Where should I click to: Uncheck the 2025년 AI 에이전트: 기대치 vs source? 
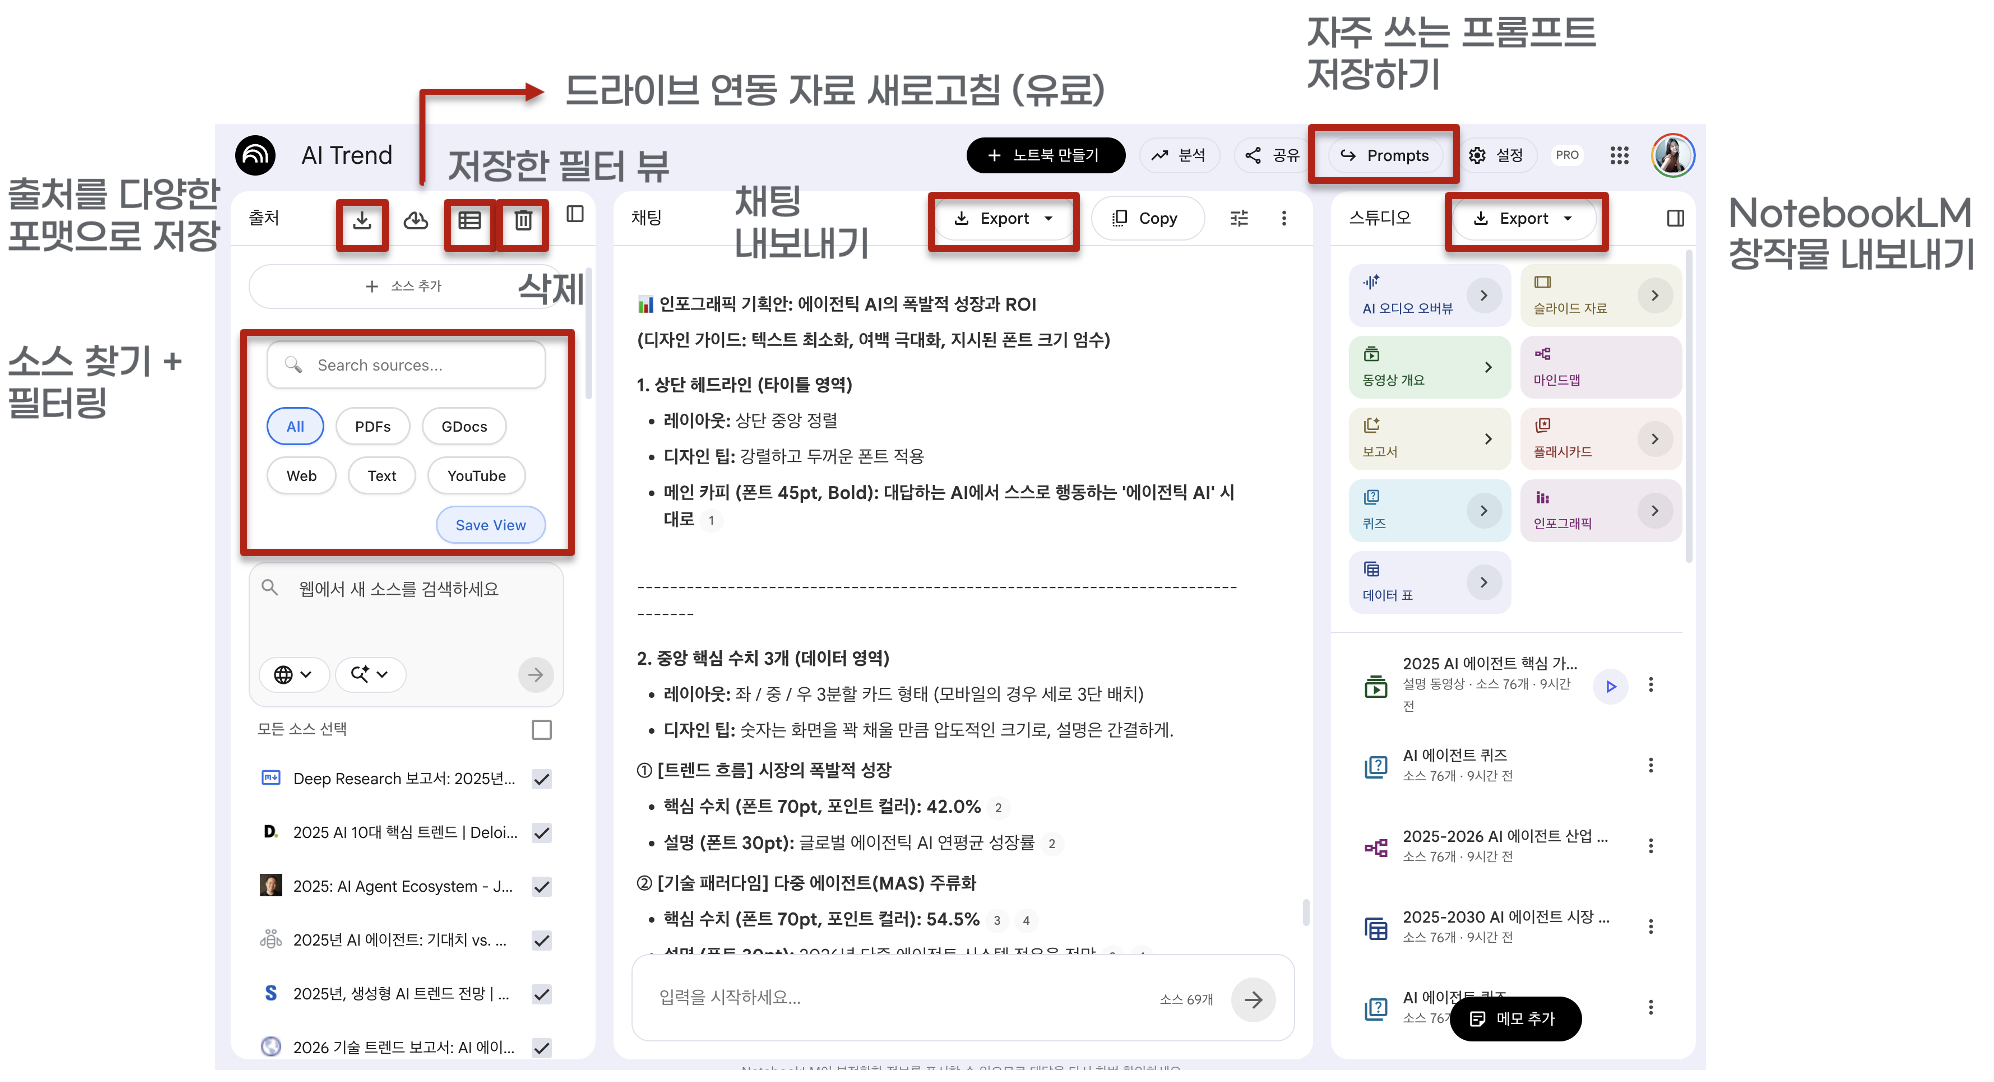coord(542,940)
